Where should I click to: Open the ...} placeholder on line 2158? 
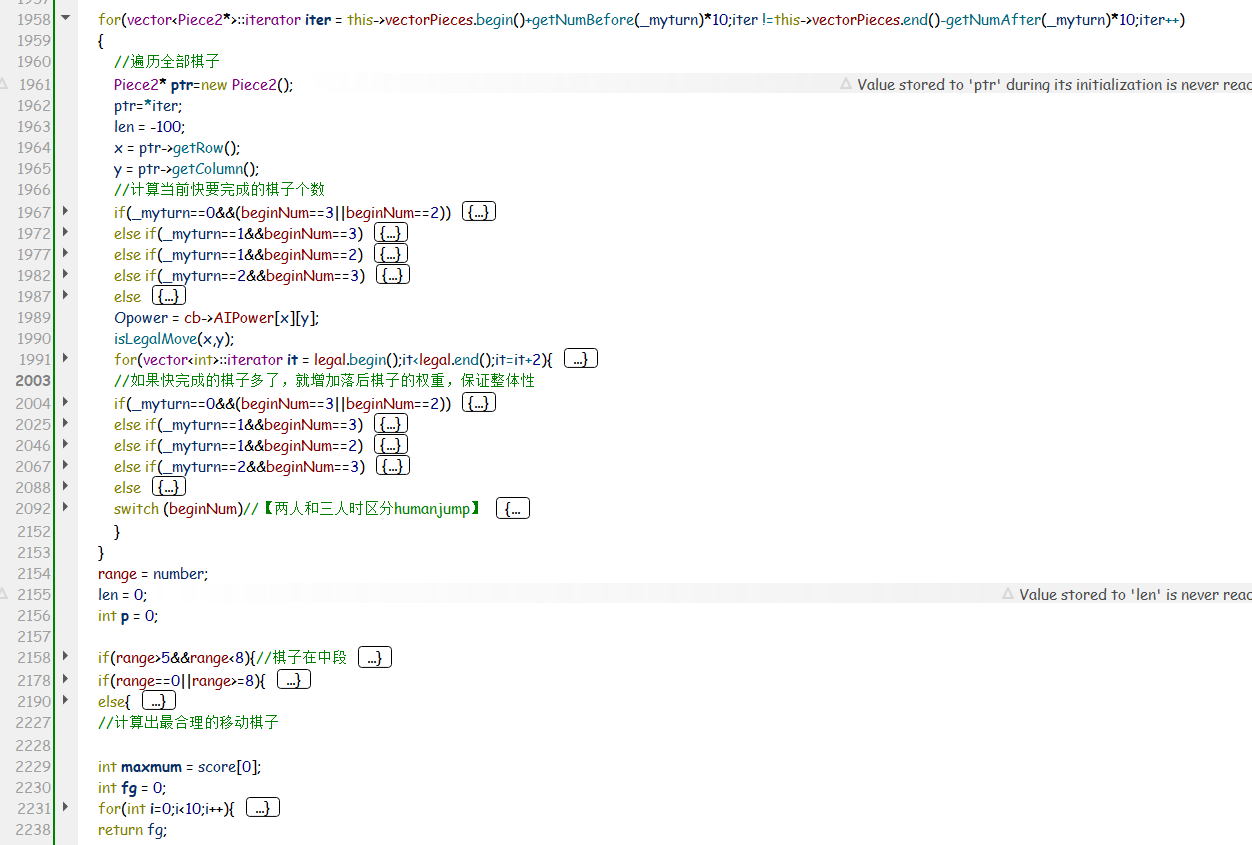click(x=375, y=658)
